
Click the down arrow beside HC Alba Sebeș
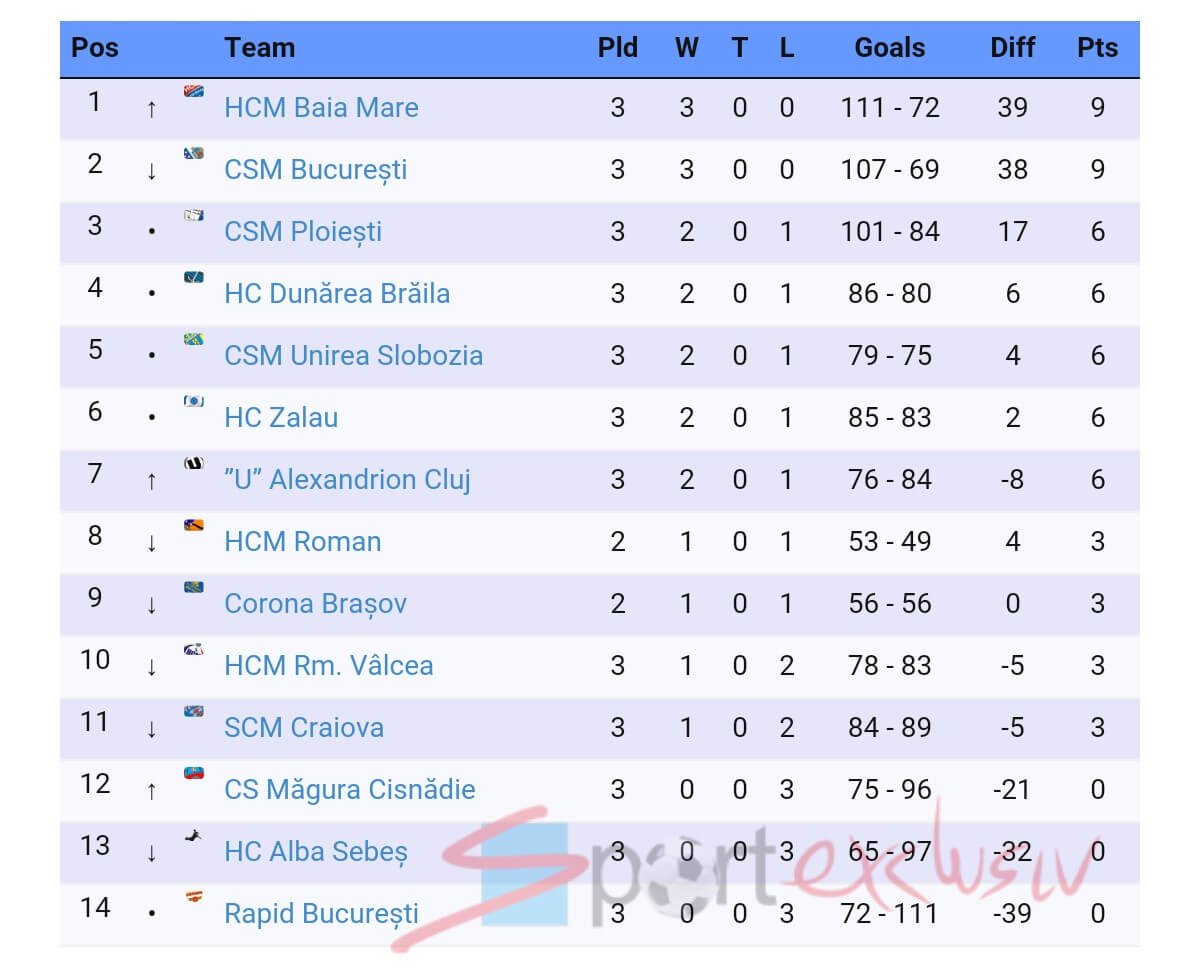point(151,853)
